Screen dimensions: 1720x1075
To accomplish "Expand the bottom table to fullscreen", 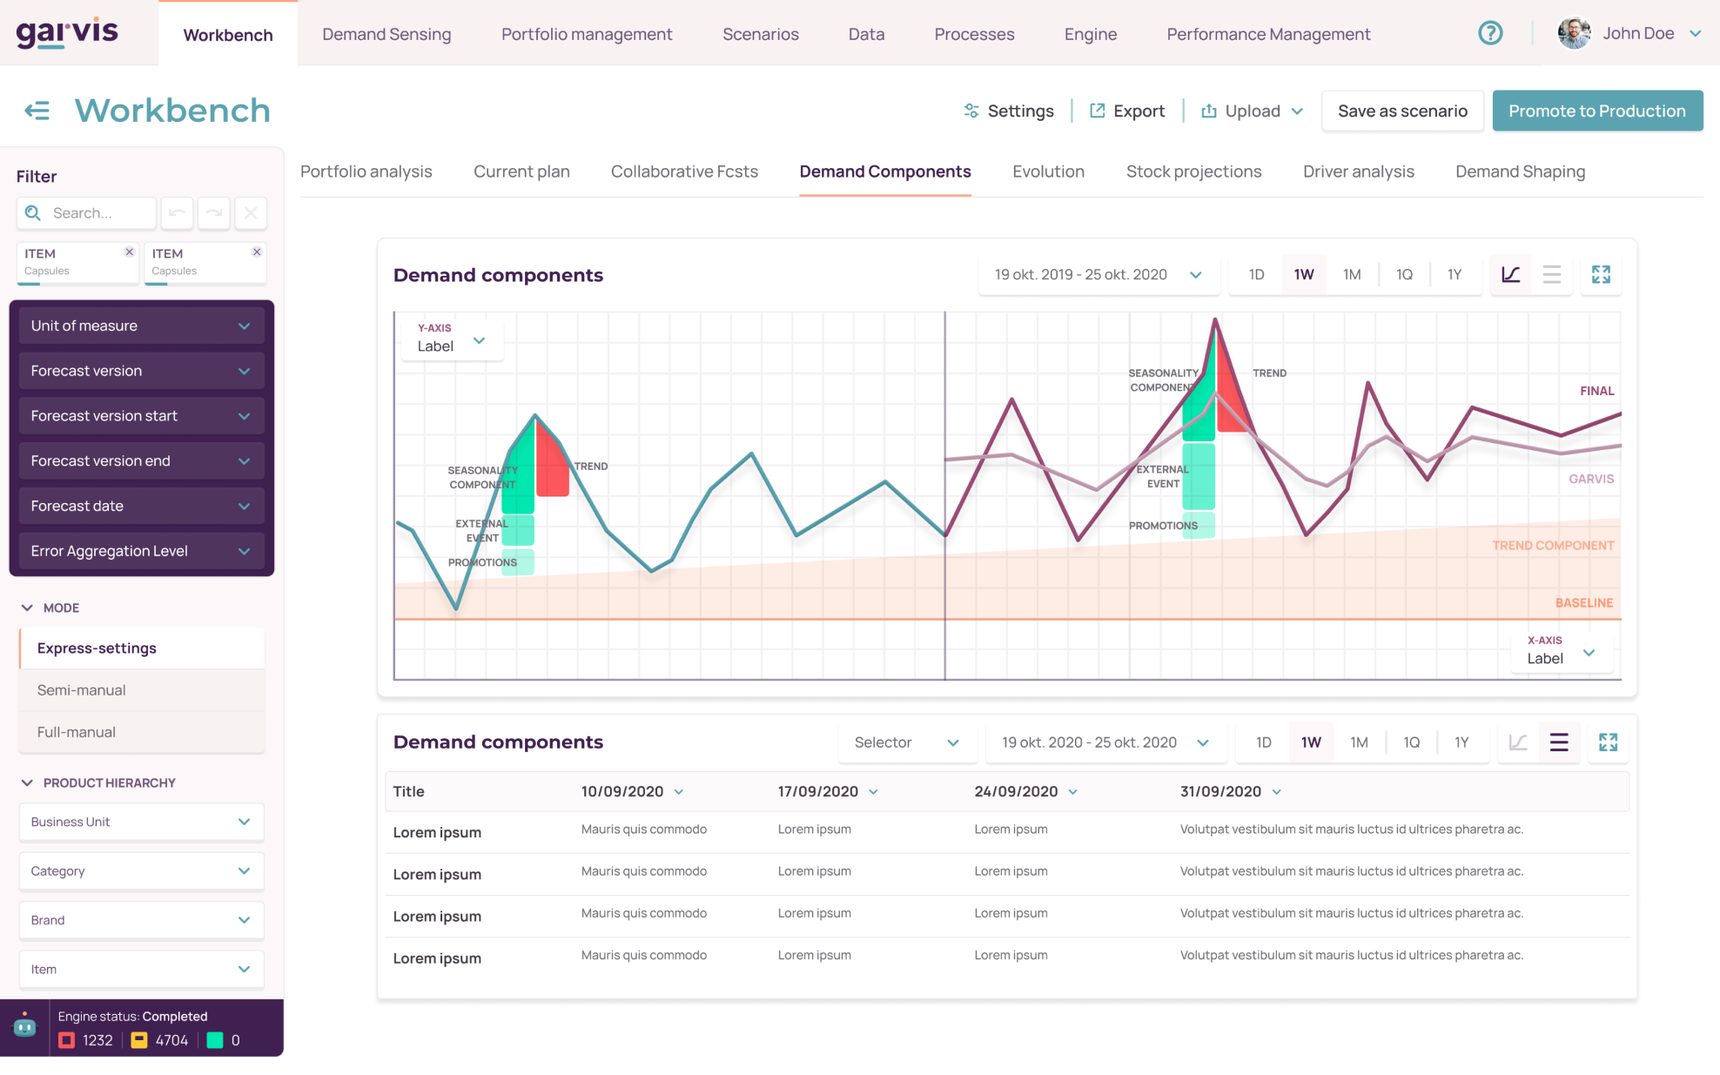I will [x=1607, y=742].
